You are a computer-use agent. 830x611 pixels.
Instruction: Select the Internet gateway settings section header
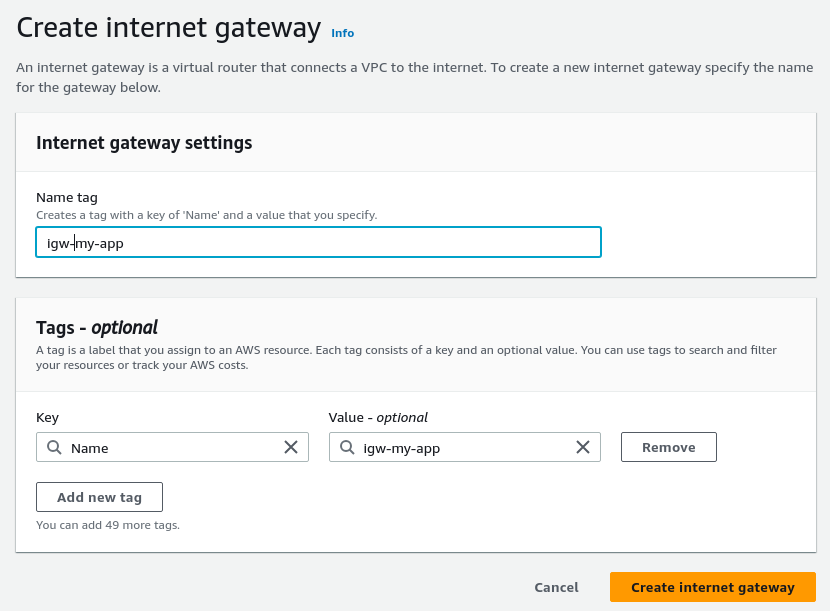[144, 143]
